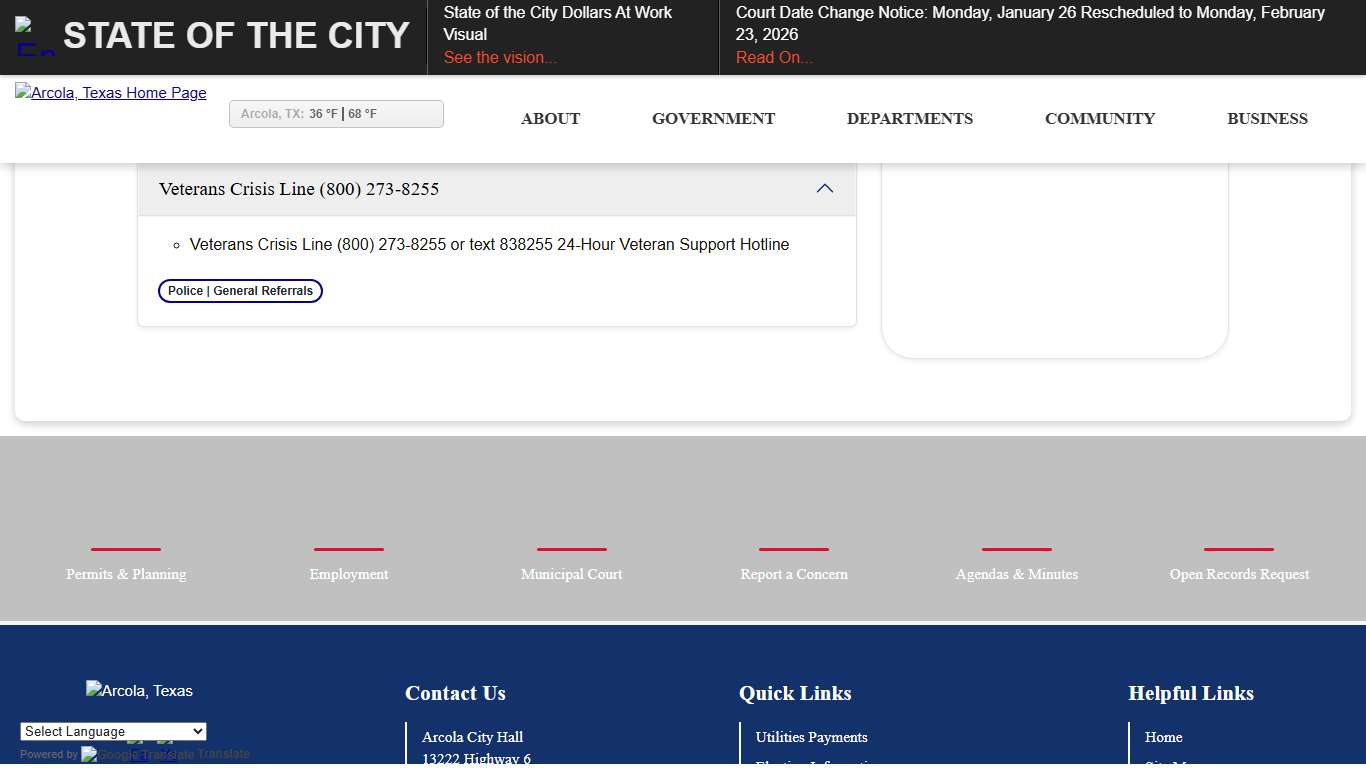This screenshot has width=1366, height=768.
Task: Open Utilities Payments under Quick Links
Action: click(811, 737)
